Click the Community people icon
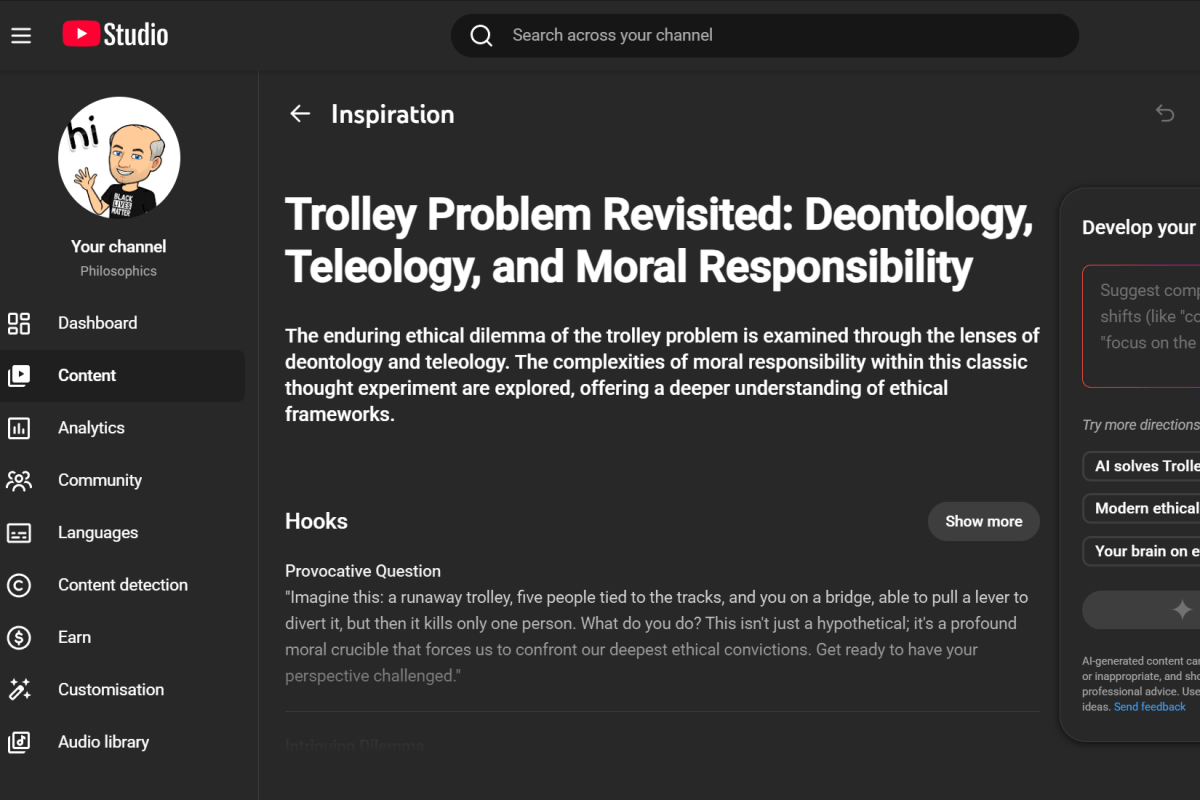Screen dimensions: 1200x800 (19, 480)
